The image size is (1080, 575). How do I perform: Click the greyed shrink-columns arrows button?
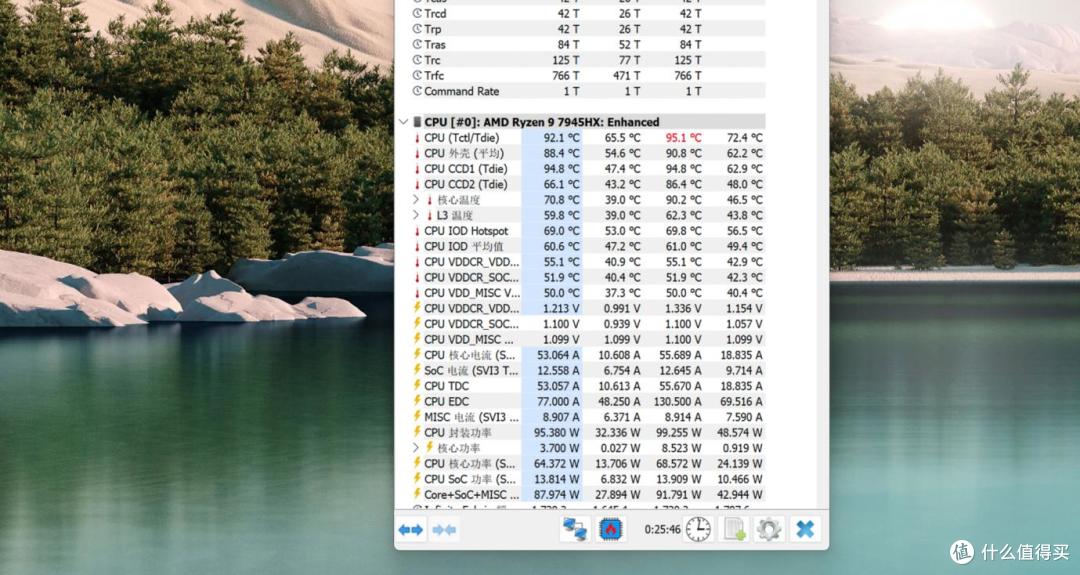pos(444,530)
